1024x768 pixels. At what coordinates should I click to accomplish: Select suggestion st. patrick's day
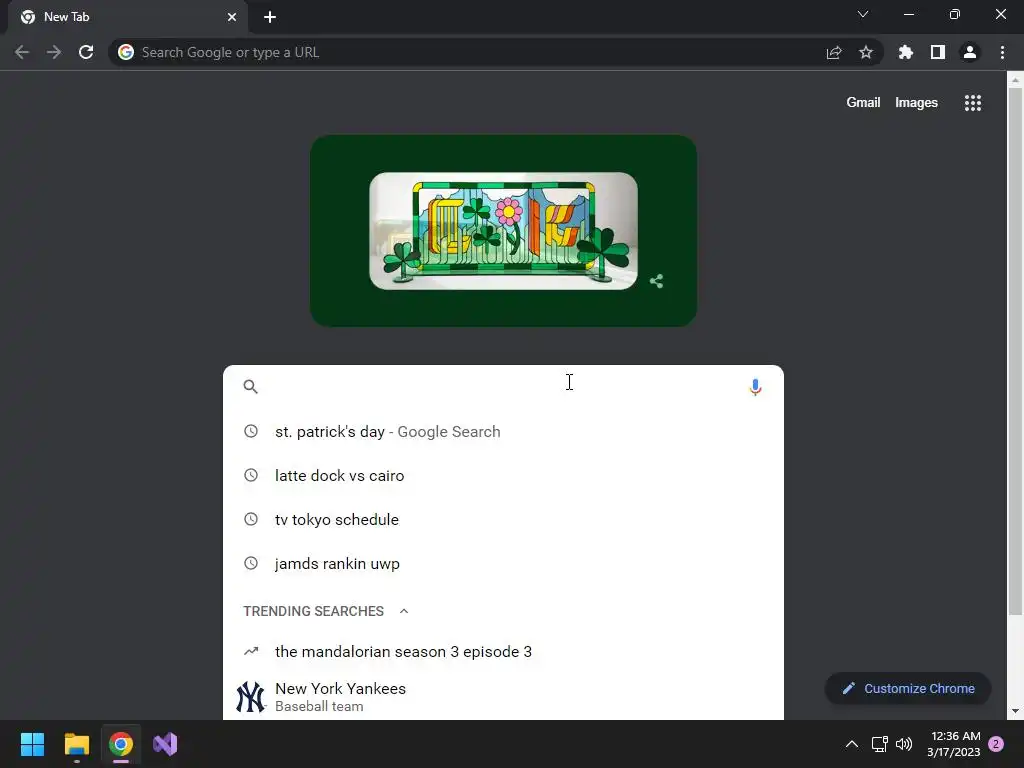click(503, 432)
